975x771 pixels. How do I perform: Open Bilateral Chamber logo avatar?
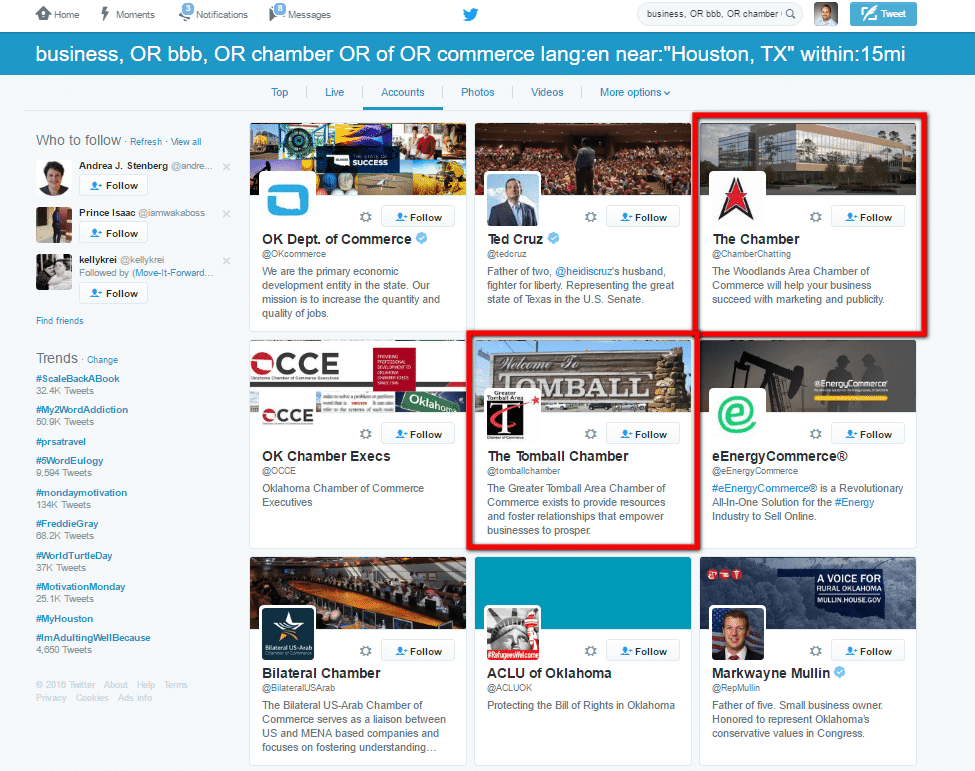pyautogui.click(x=287, y=632)
